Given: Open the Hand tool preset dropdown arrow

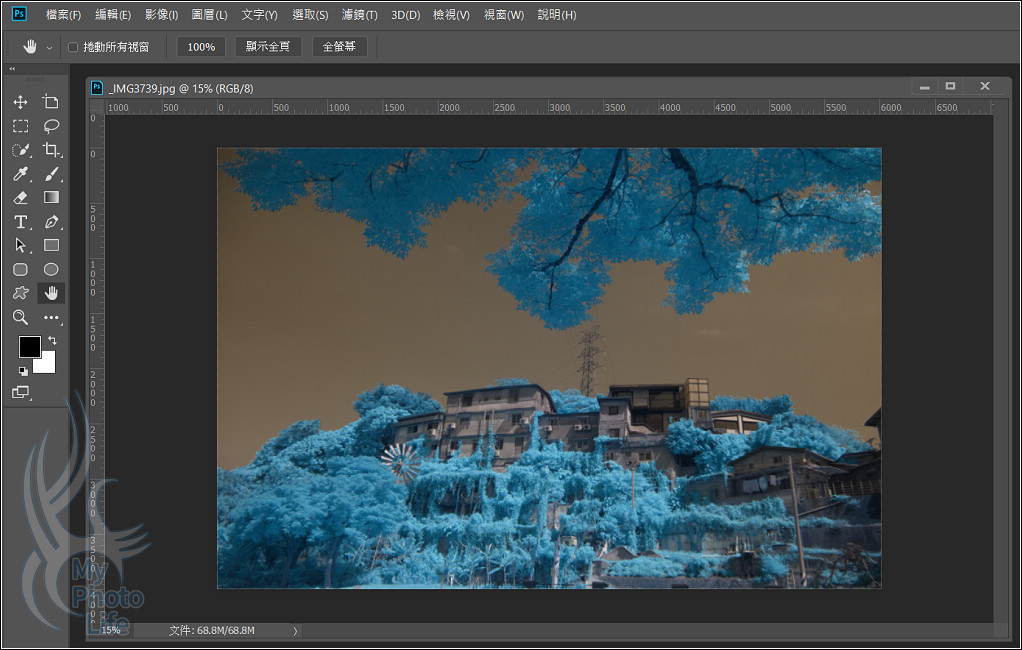Looking at the screenshot, I should click(x=49, y=48).
